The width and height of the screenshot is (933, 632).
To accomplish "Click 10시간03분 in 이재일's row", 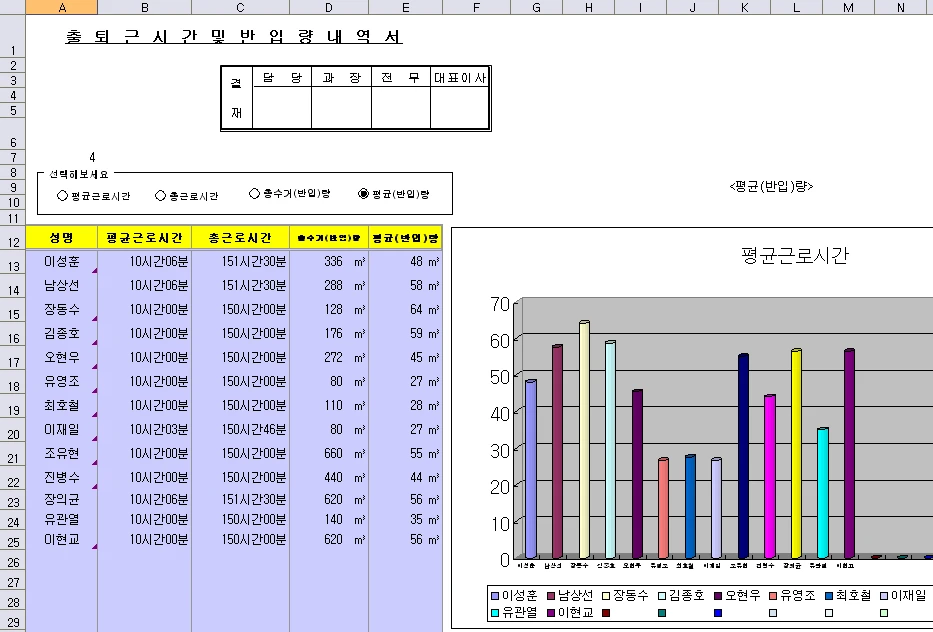I will (x=145, y=429).
